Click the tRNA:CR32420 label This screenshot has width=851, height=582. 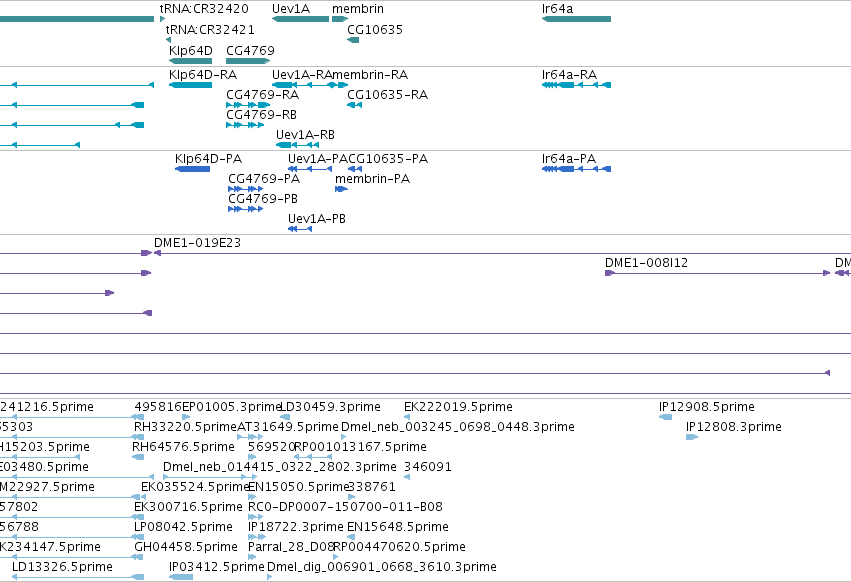pos(204,9)
